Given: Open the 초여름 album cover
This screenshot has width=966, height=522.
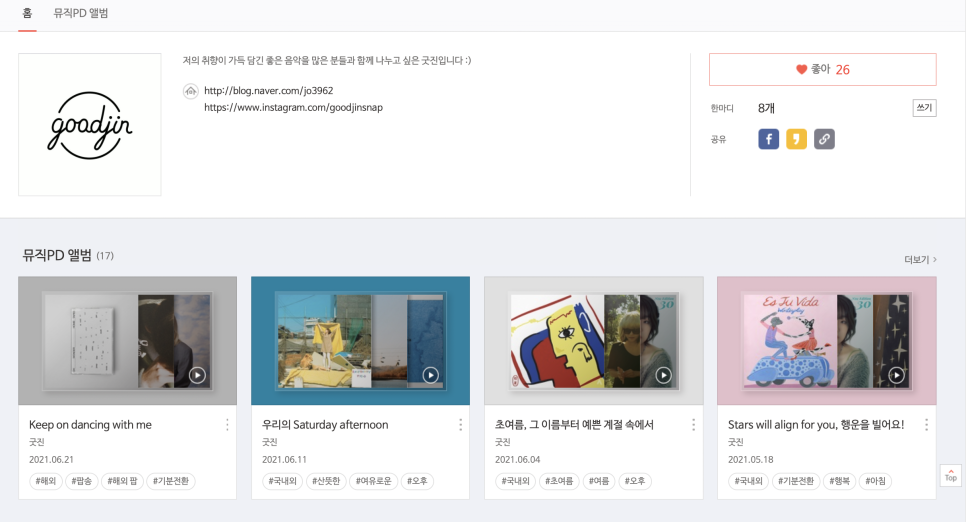Looking at the screenshot, I should pyautogui.click(x=594, y=341).
